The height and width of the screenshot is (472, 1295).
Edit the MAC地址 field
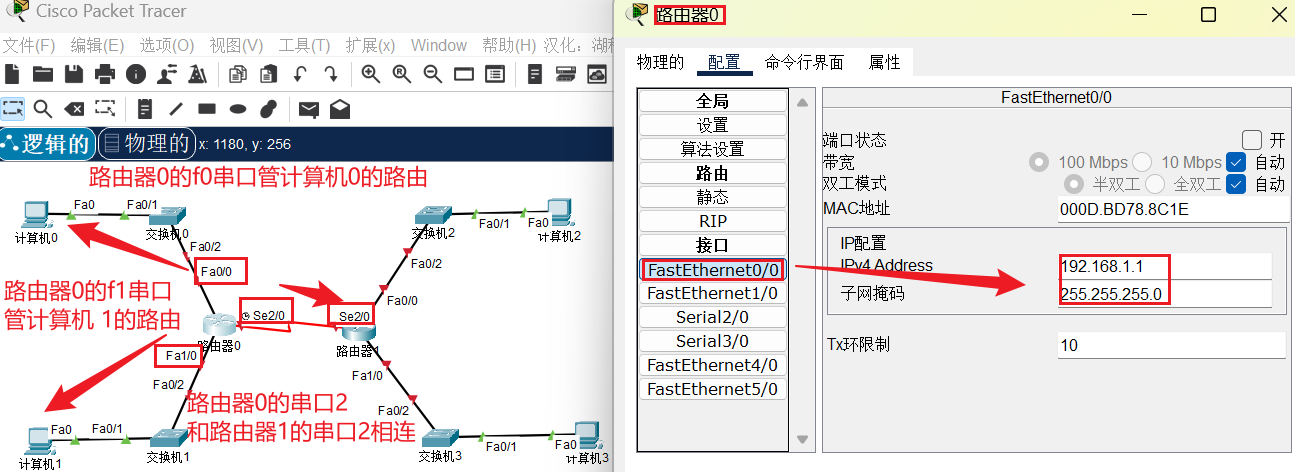point(1171,210)
